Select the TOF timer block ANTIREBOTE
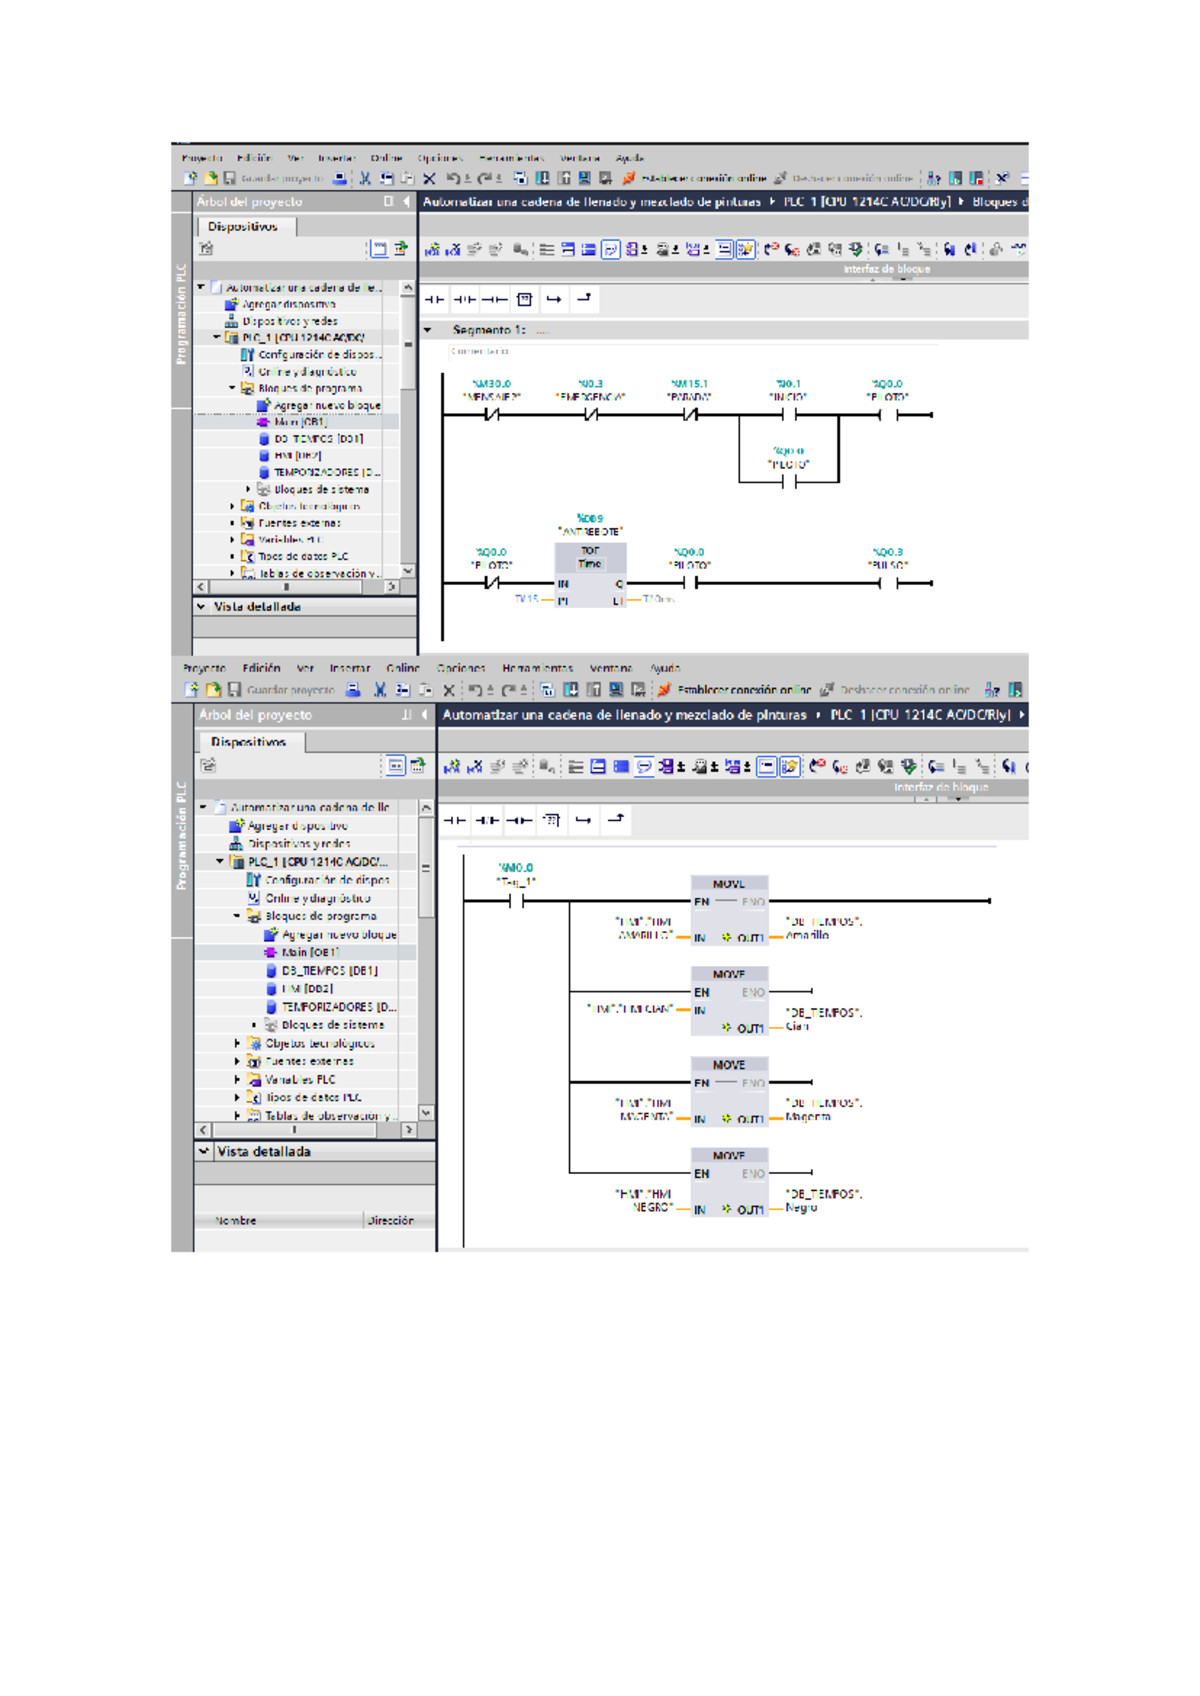This screenshot has height=1696, width=1200. (590, 575)
